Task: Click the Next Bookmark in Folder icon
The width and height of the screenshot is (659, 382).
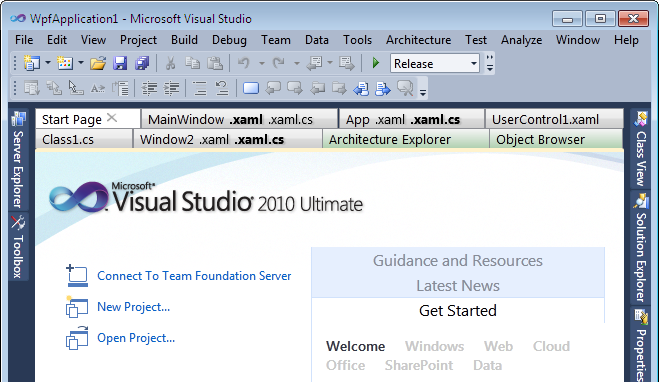Action: point(339,88)
